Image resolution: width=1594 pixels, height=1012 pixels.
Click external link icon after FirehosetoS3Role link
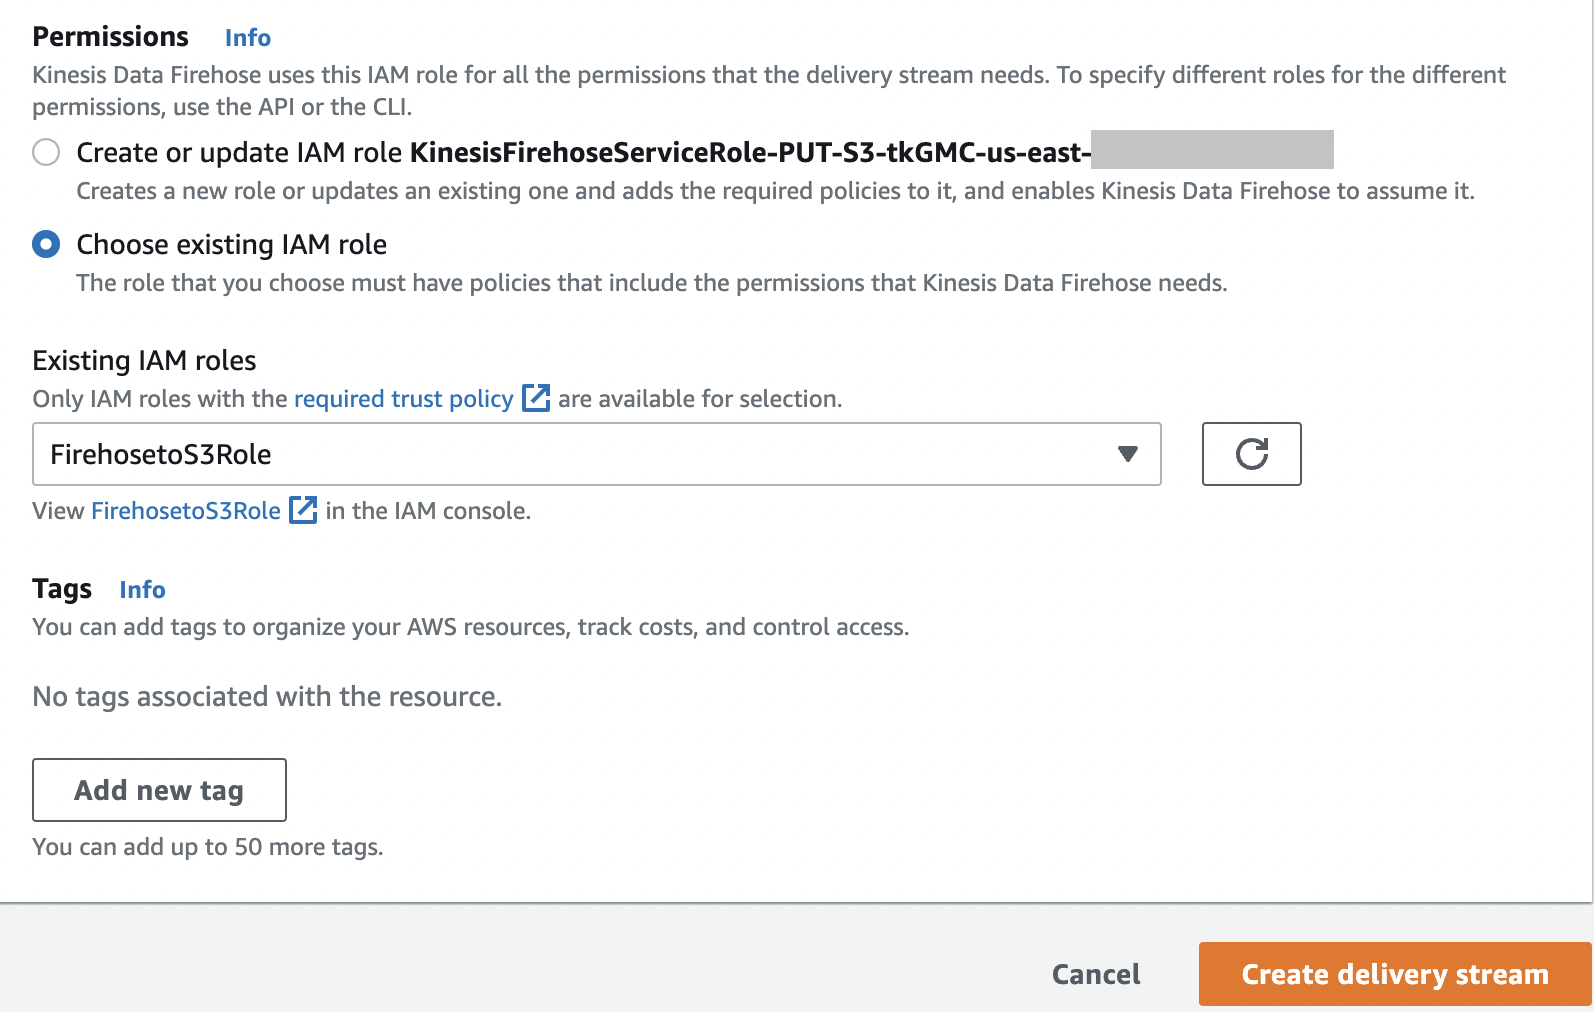tap(303, 510)
